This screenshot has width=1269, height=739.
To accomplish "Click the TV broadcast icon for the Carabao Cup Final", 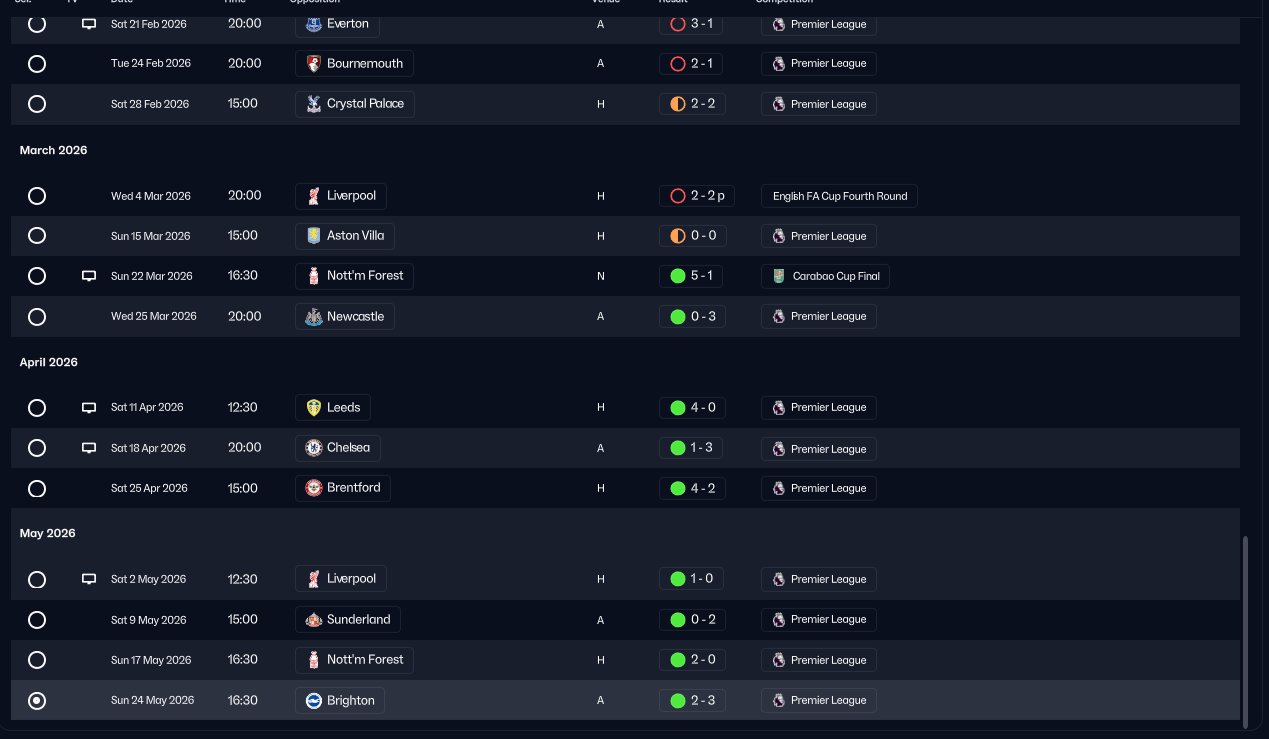I will pyautogui.click(x=89, y=276).
